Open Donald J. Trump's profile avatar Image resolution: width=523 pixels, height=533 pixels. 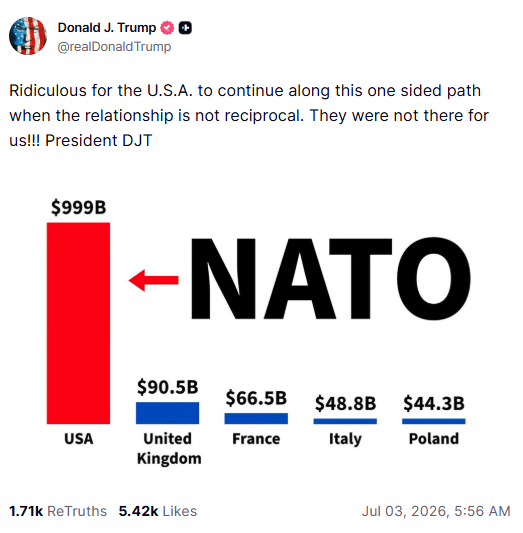pos(28,36)
